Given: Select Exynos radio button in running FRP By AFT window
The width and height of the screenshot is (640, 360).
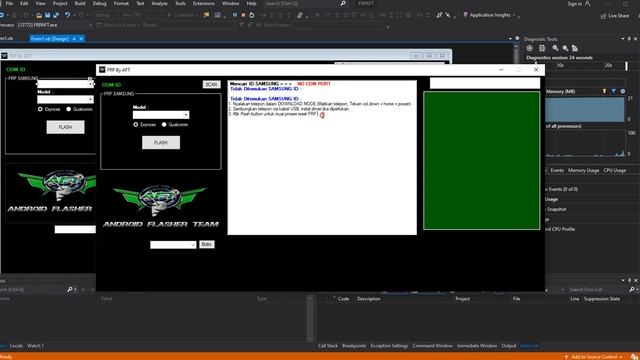Looking at the screenshot, I should pos(136,124).
